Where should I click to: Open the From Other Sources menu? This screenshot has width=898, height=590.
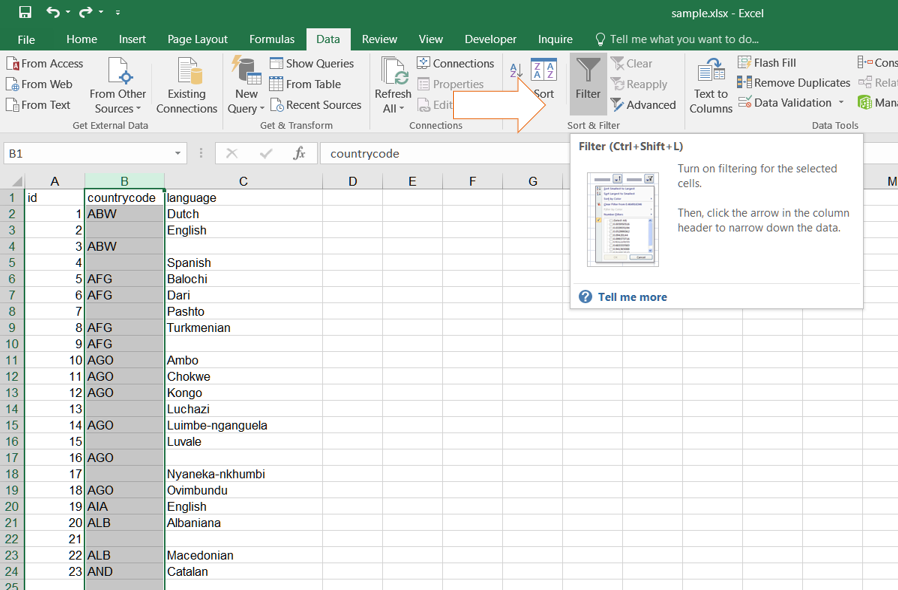(118, 84)
